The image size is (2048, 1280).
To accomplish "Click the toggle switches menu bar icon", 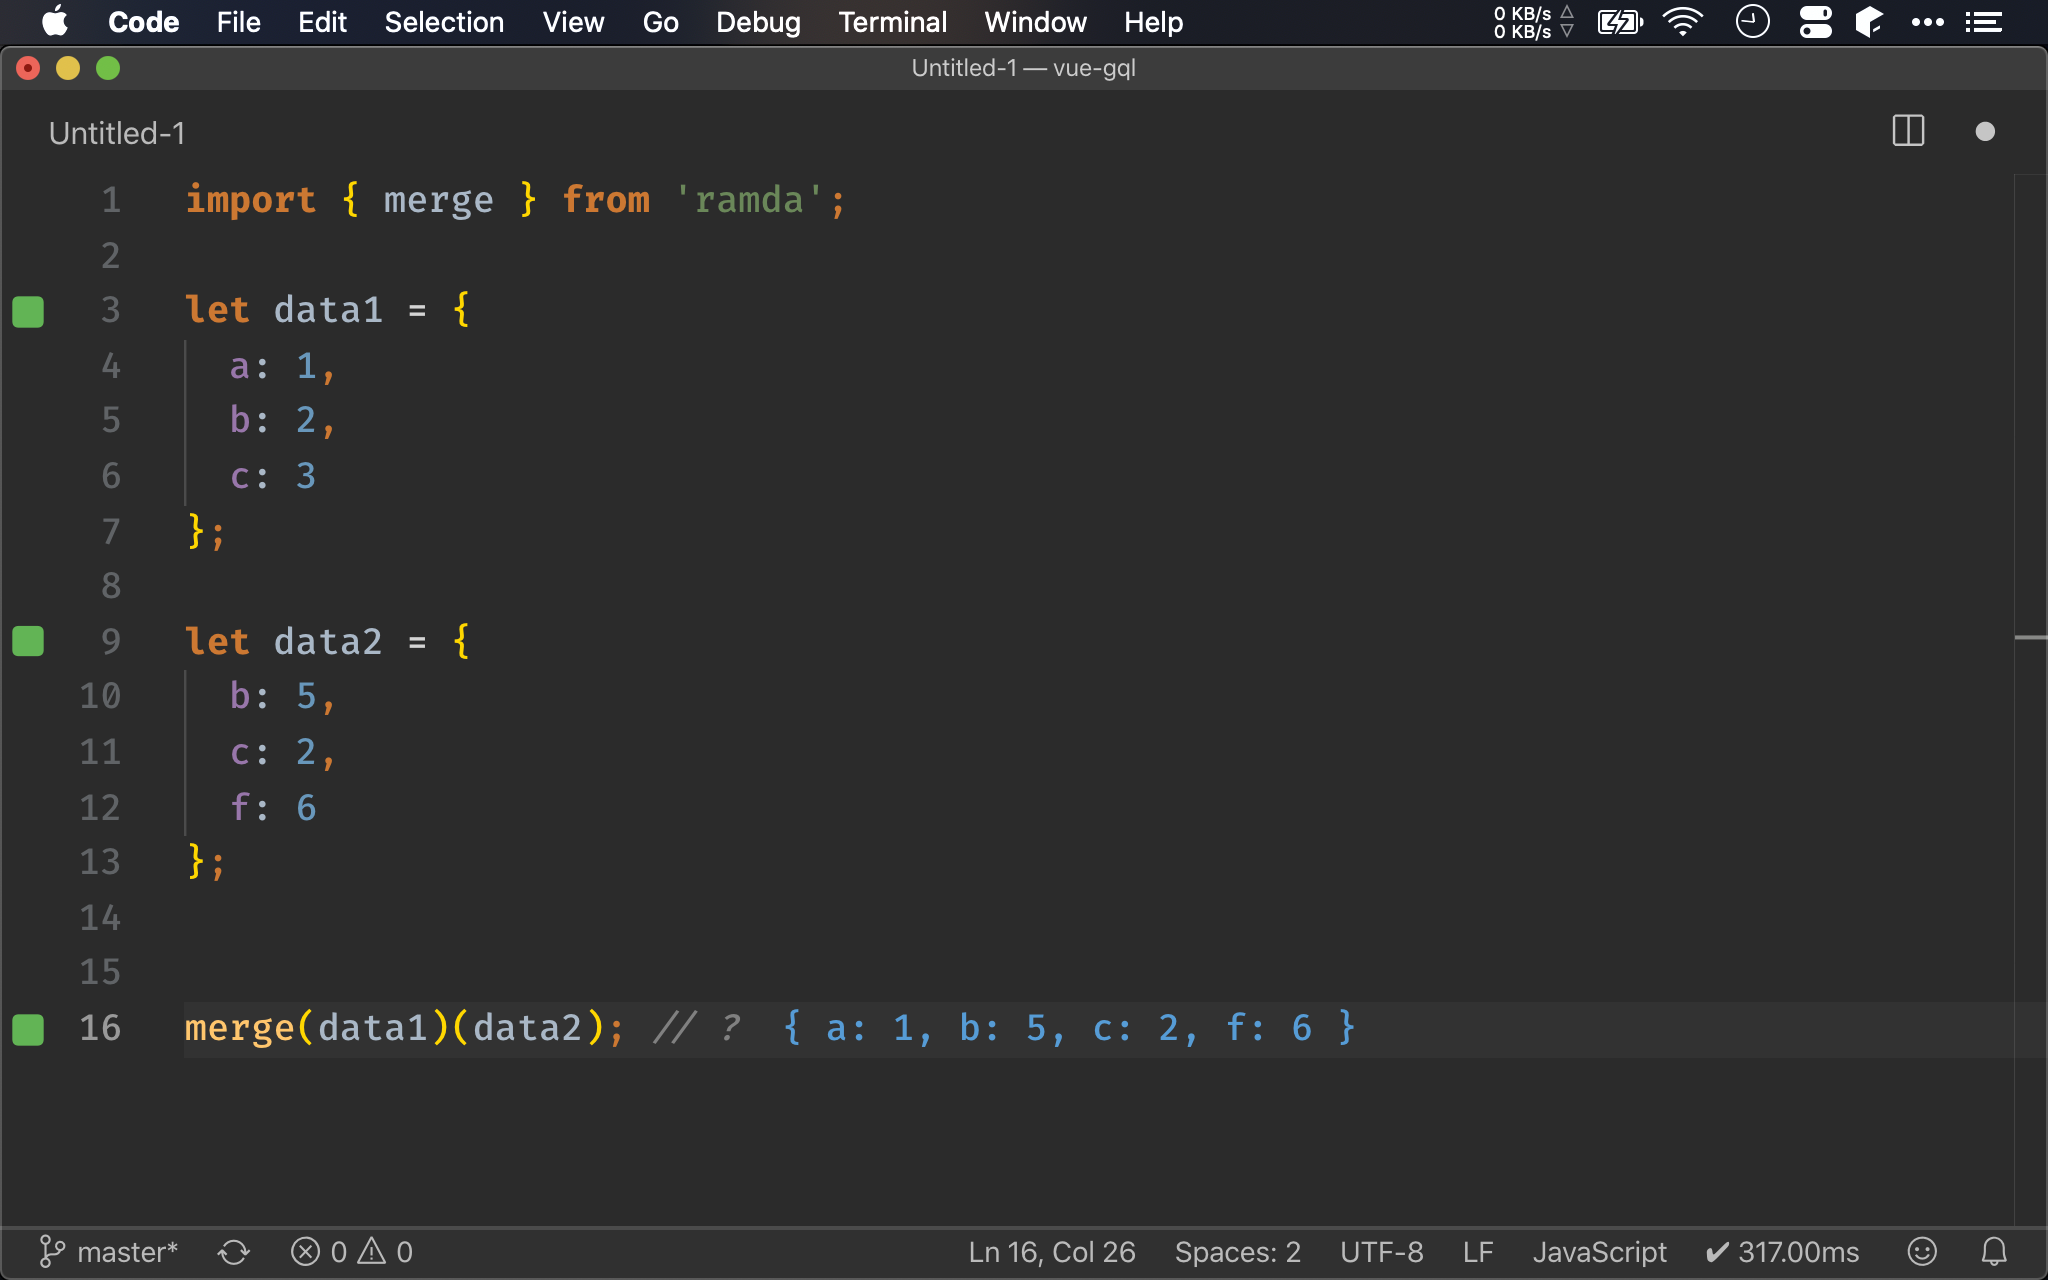I will click(1815, 22).
